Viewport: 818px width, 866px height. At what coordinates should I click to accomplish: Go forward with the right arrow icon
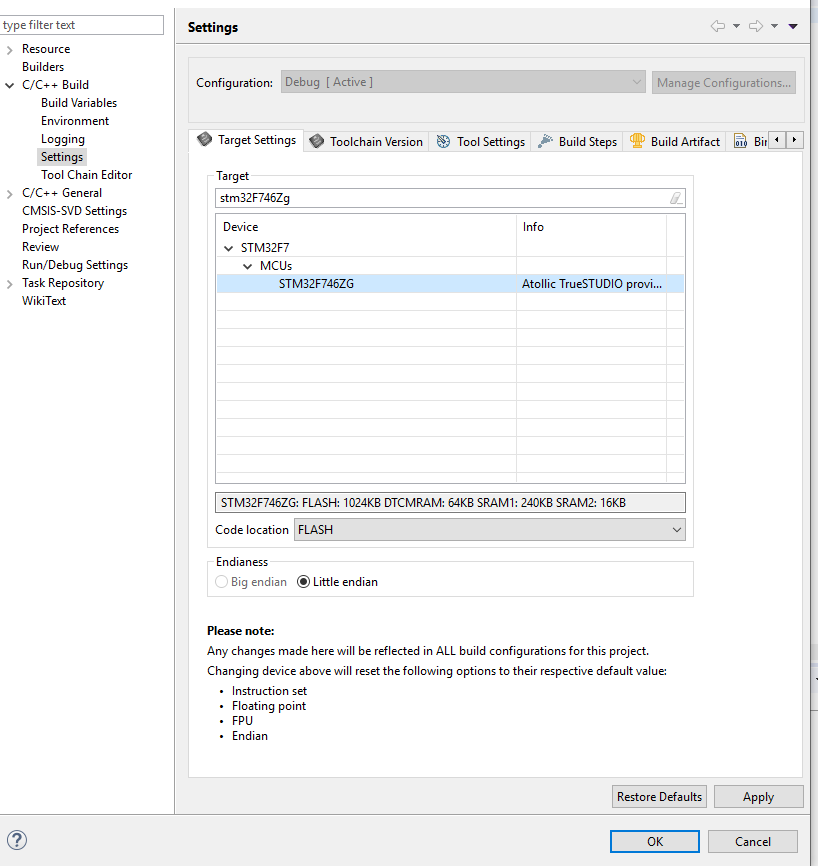pos(756,26)
